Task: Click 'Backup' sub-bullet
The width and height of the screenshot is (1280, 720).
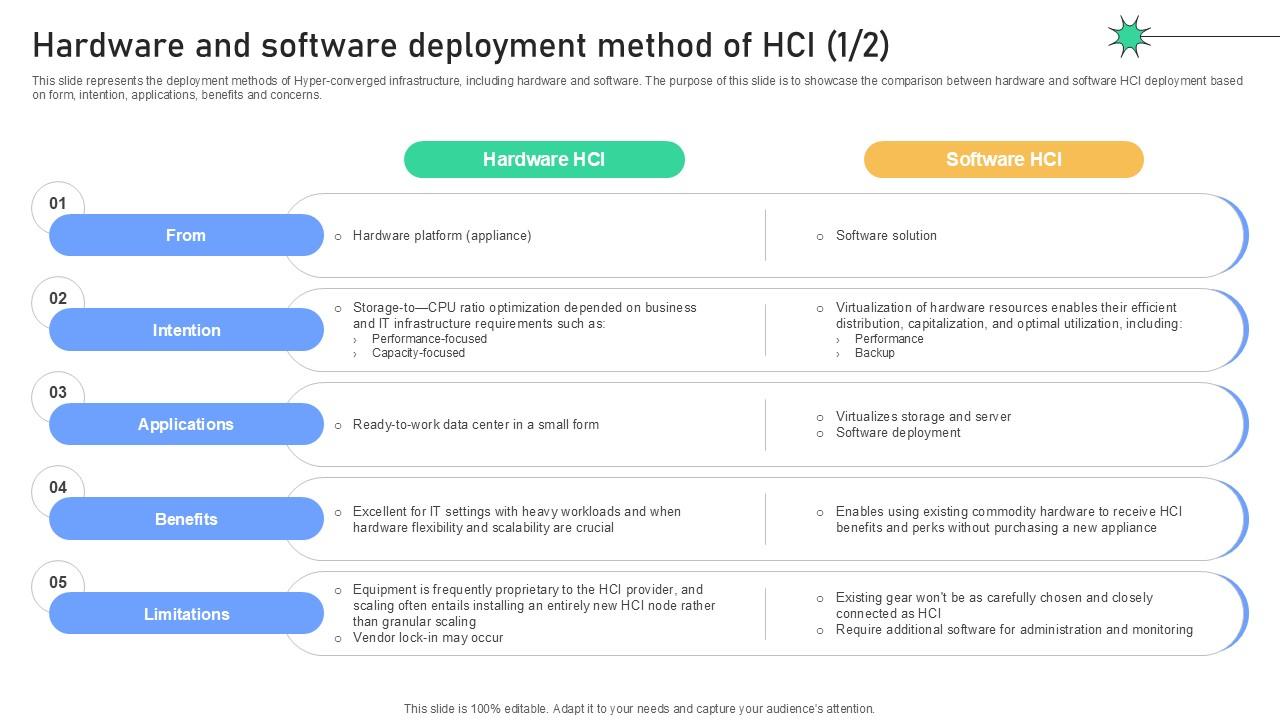Action: (x=875, y=353)
